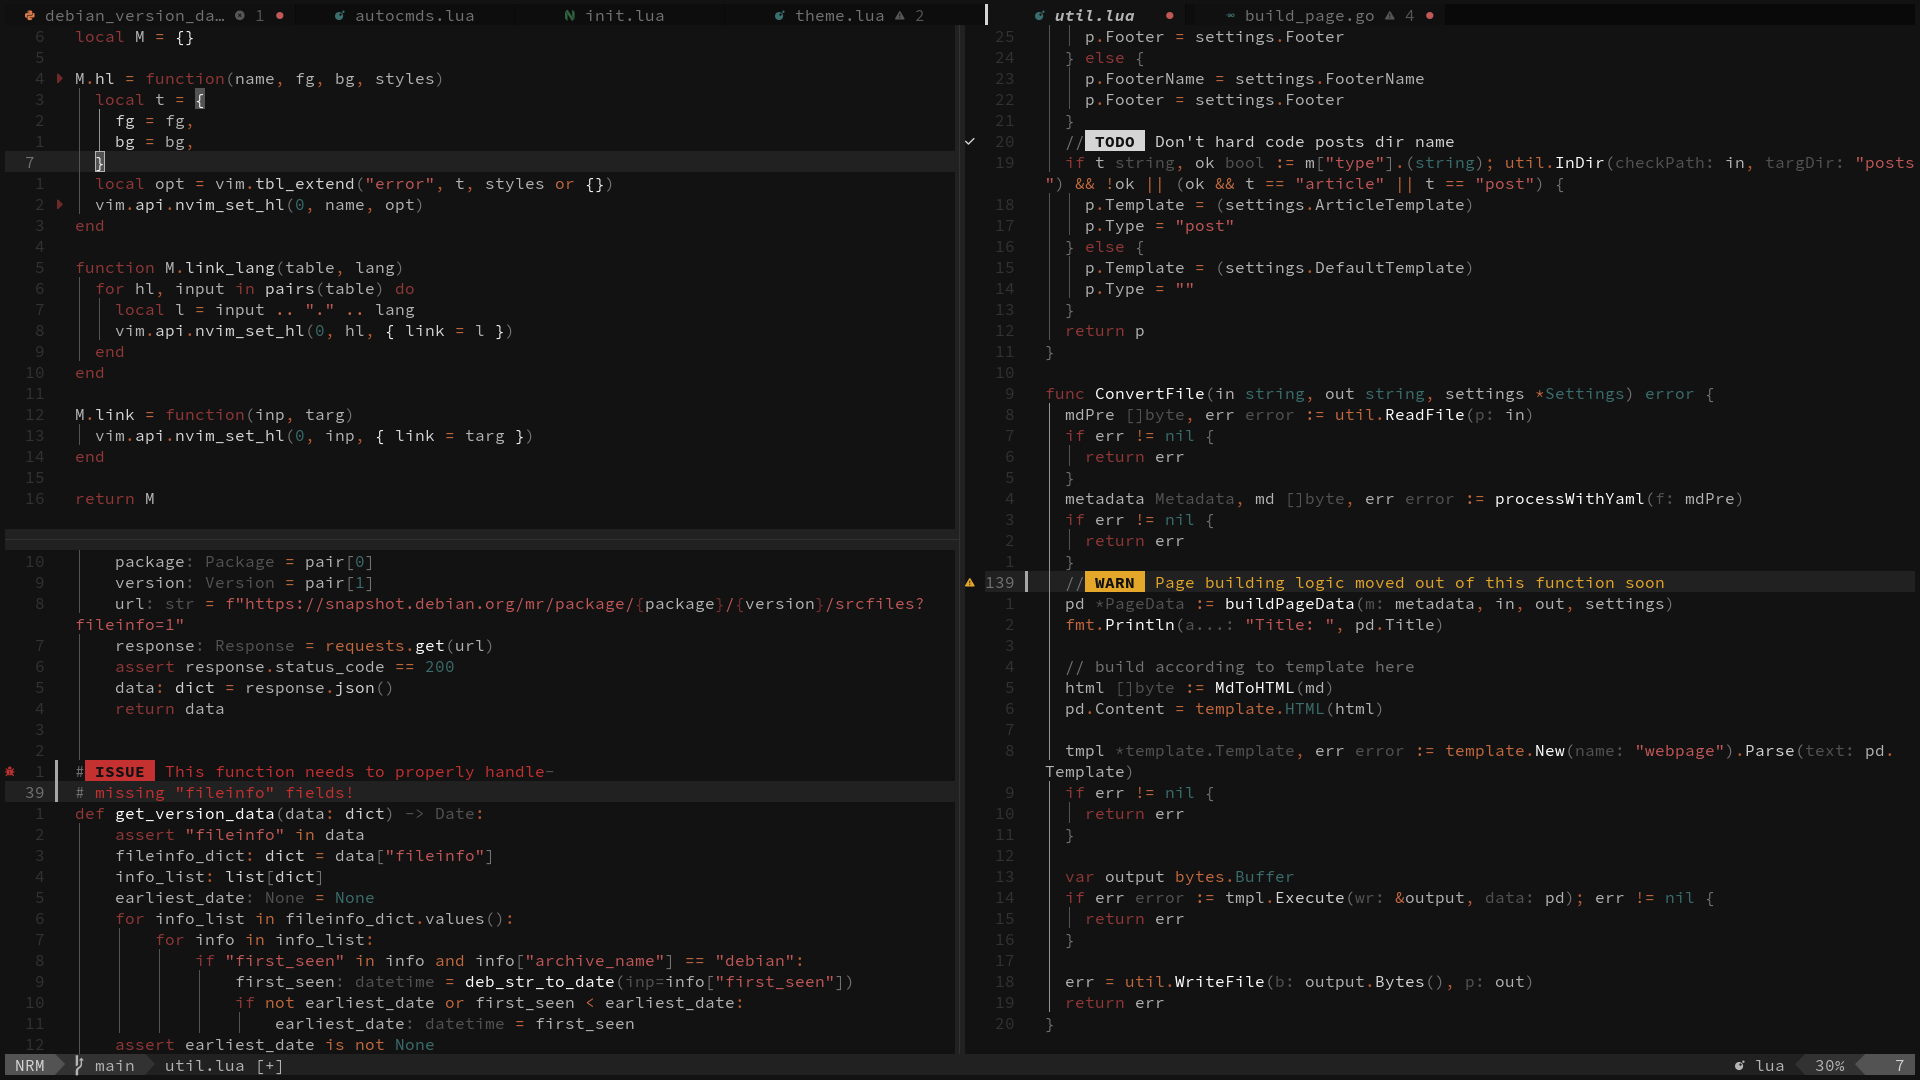Switch to the theme.lua buffer tab

click(838, 15)
